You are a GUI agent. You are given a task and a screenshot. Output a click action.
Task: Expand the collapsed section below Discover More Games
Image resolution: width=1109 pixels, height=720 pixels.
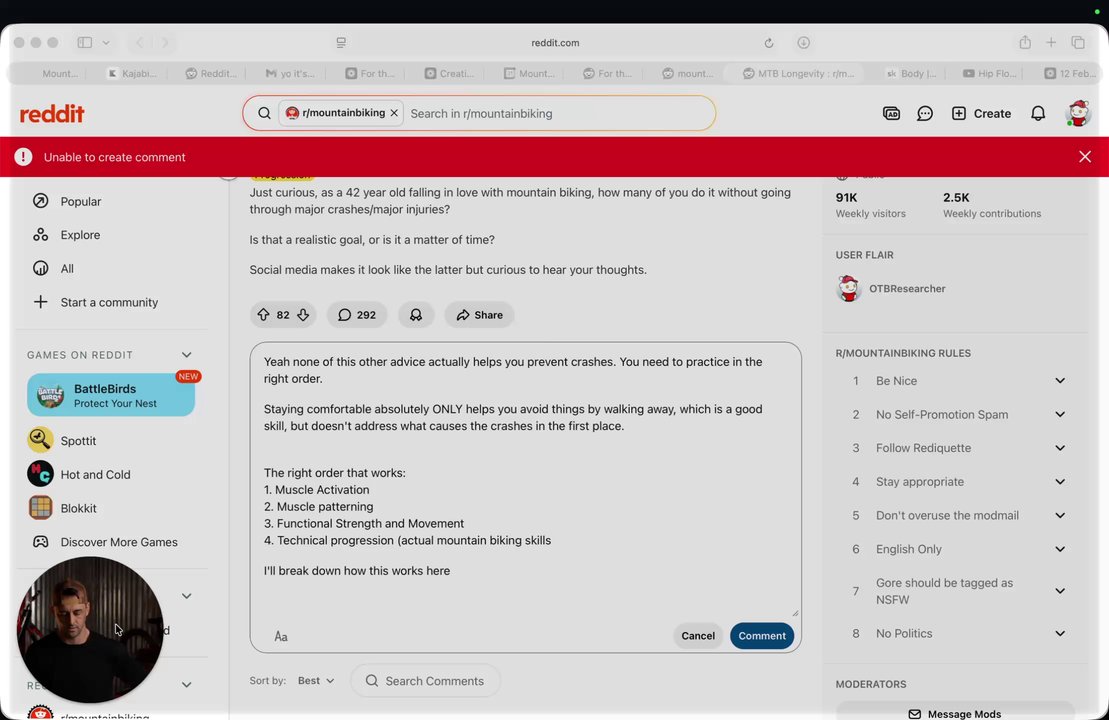click(x=186, y=596)
